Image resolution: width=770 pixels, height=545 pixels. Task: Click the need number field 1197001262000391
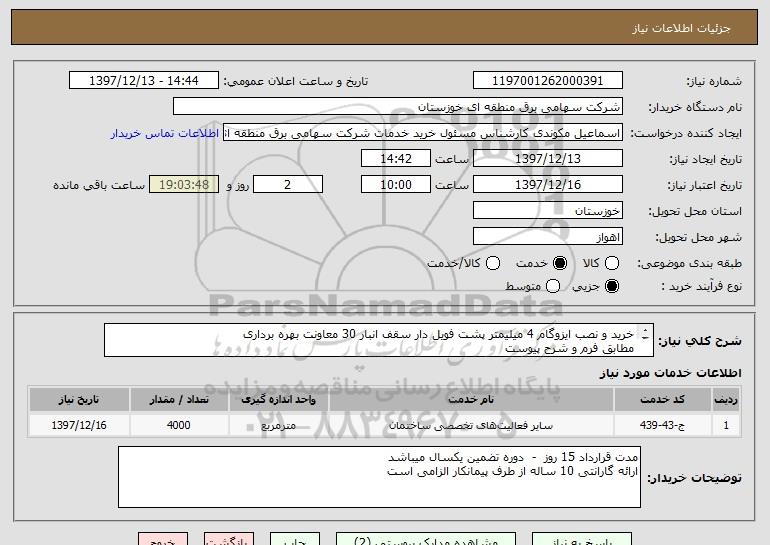(x=548, y=81)
